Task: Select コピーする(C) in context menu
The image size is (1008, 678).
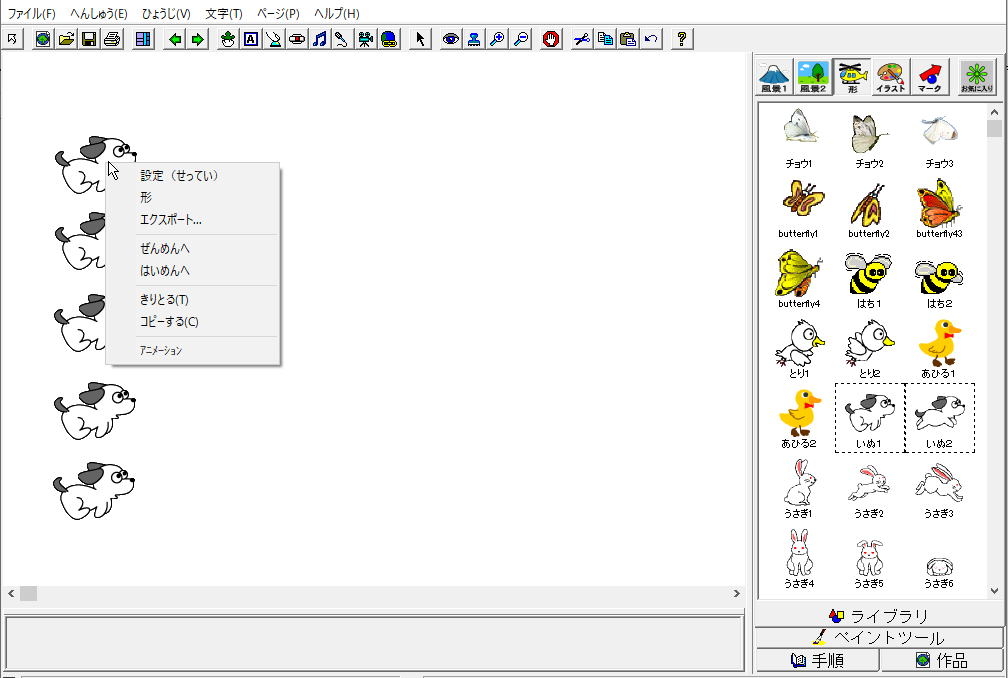Action: 169,322
